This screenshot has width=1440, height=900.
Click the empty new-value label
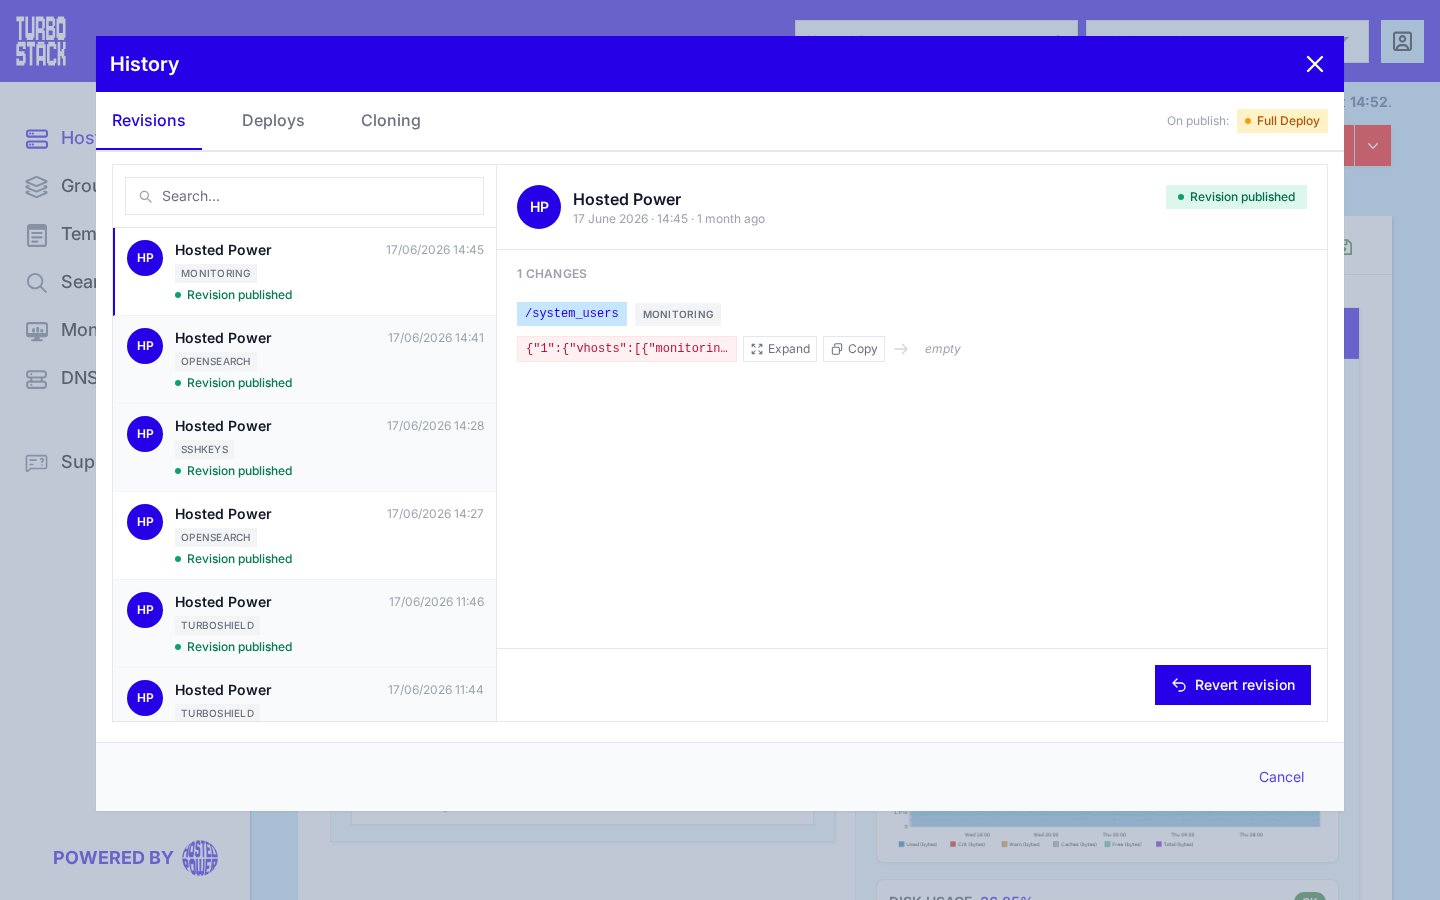942,349
